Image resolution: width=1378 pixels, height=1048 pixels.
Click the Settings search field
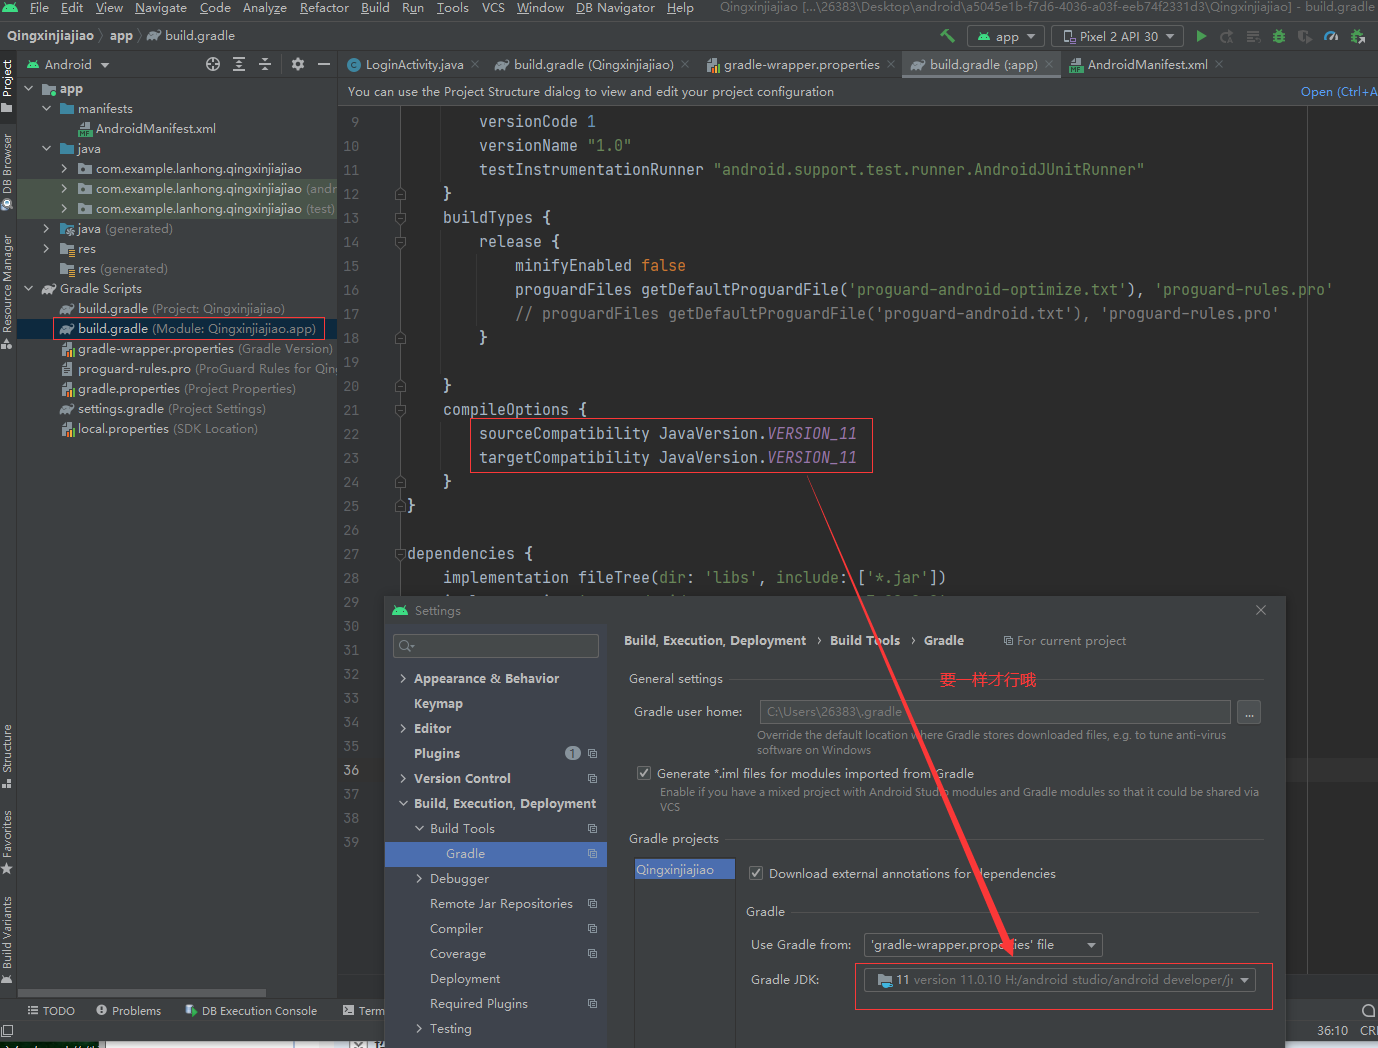[497, 646]
